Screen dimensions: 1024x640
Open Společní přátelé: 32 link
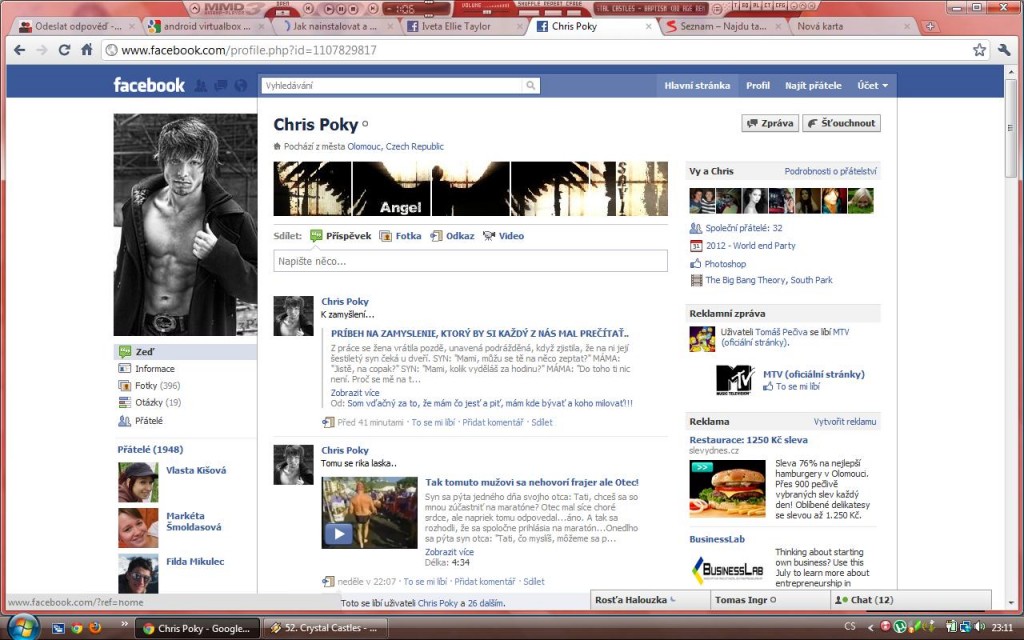(x=744, y=228)
